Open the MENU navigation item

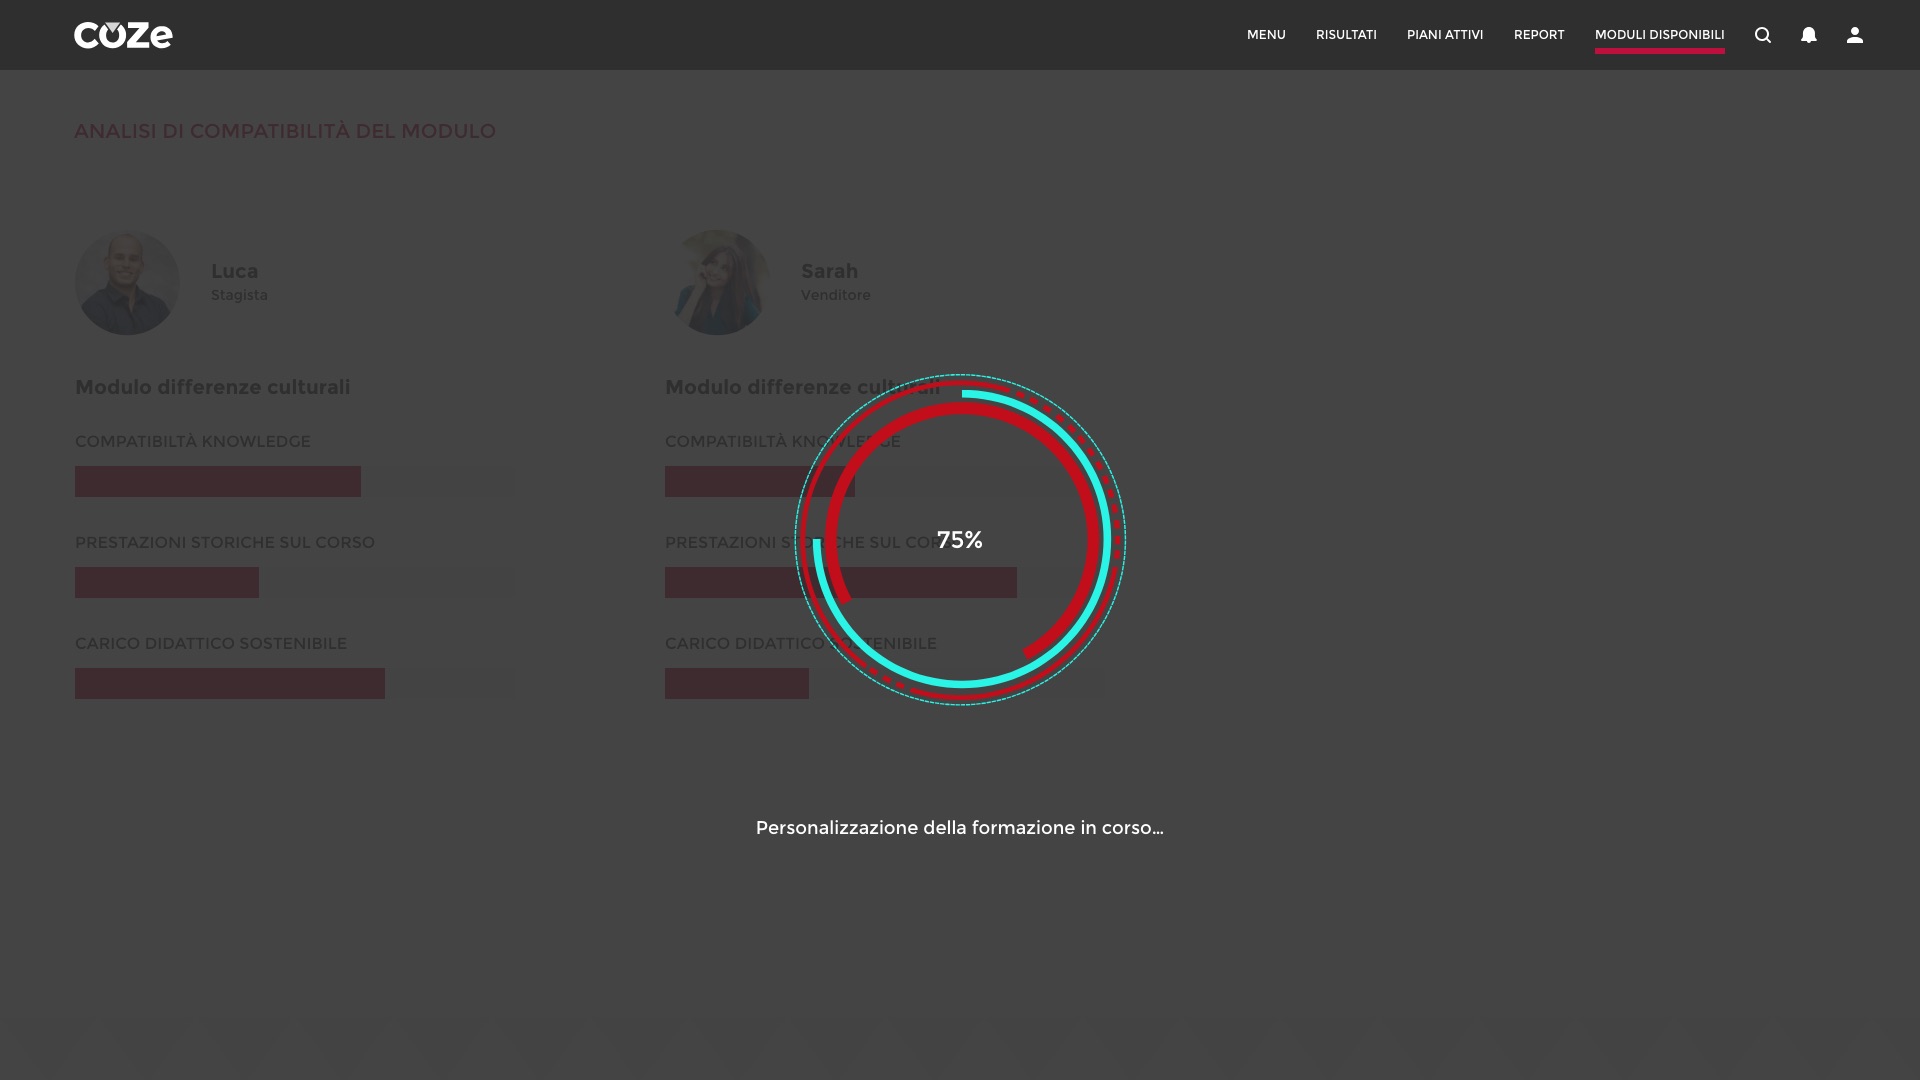tap(1266, 35)
